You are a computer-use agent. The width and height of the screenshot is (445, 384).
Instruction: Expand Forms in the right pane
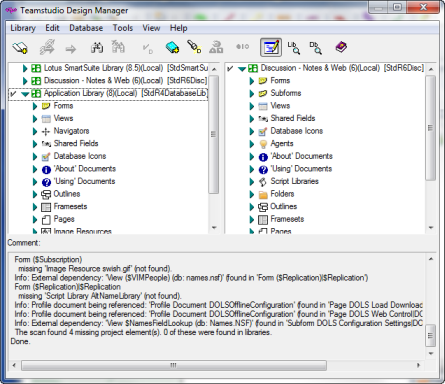[252, 81]
